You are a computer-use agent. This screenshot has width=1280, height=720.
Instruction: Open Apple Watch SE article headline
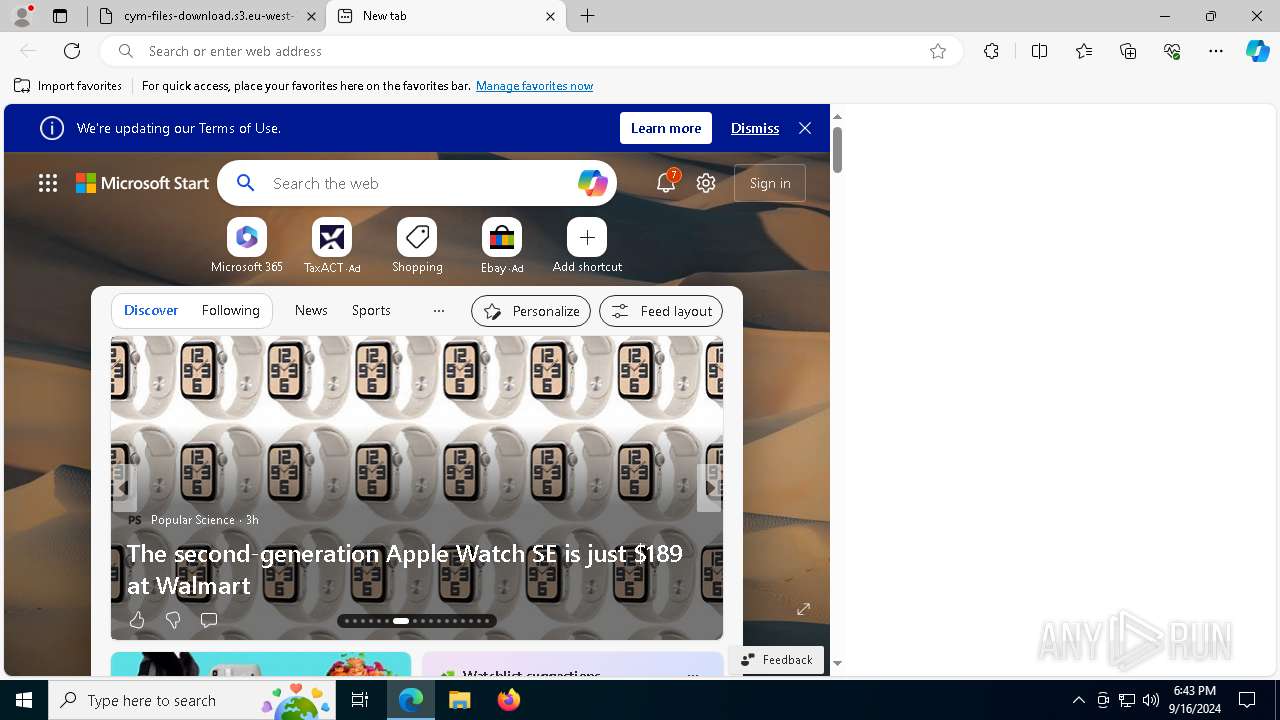pyautogui.click(x=405, y=569)
